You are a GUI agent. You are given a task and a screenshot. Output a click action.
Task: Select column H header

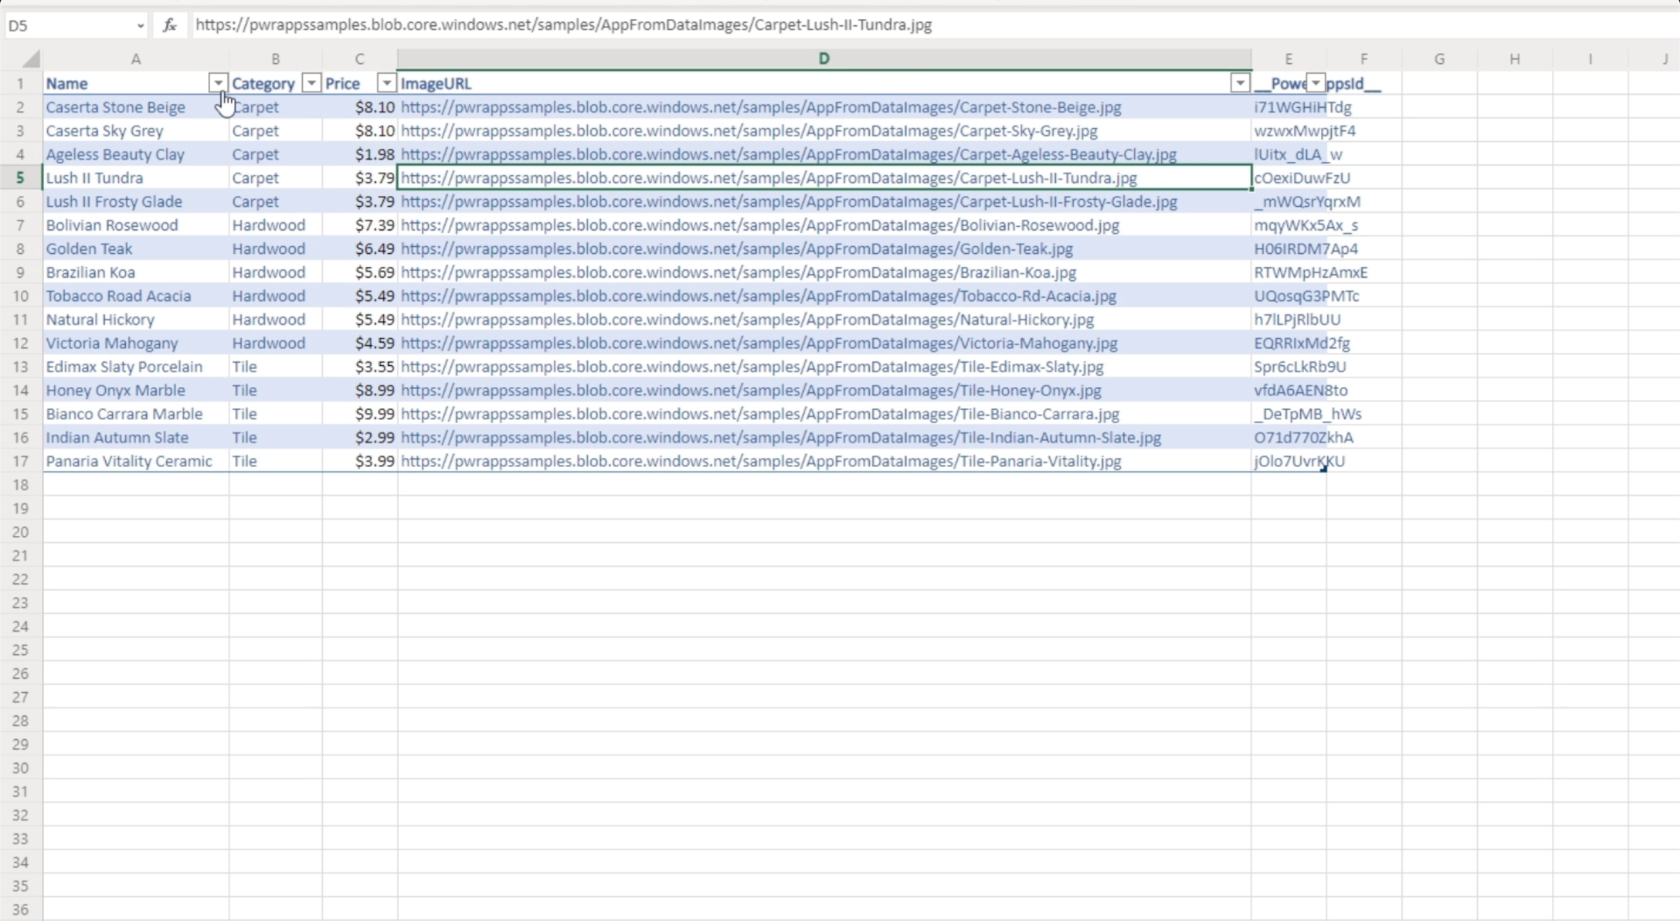[x=1515, y=59]
